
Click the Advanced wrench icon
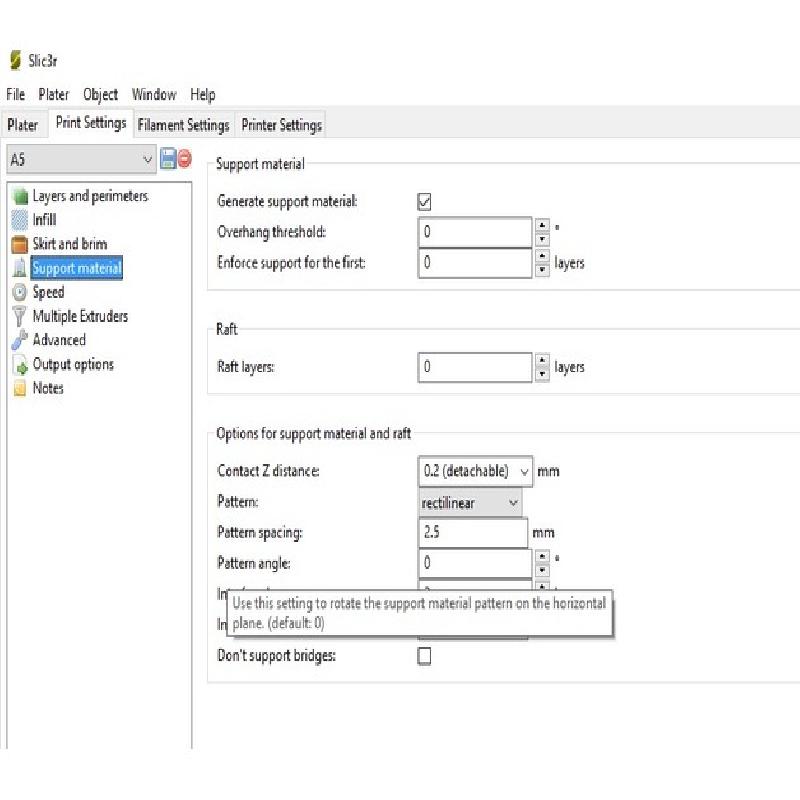19,340
